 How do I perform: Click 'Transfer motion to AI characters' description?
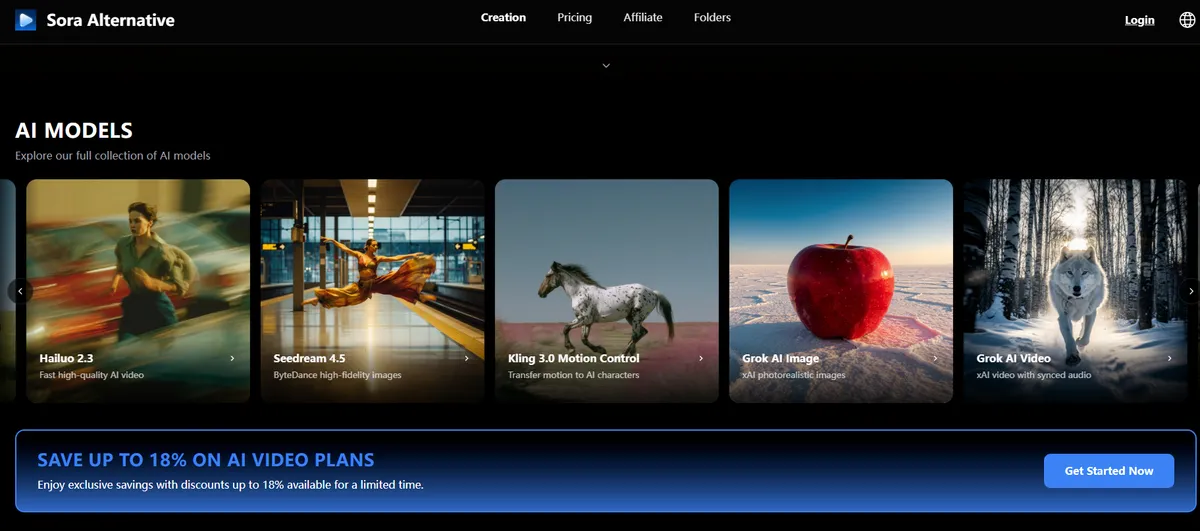(574, 375)
